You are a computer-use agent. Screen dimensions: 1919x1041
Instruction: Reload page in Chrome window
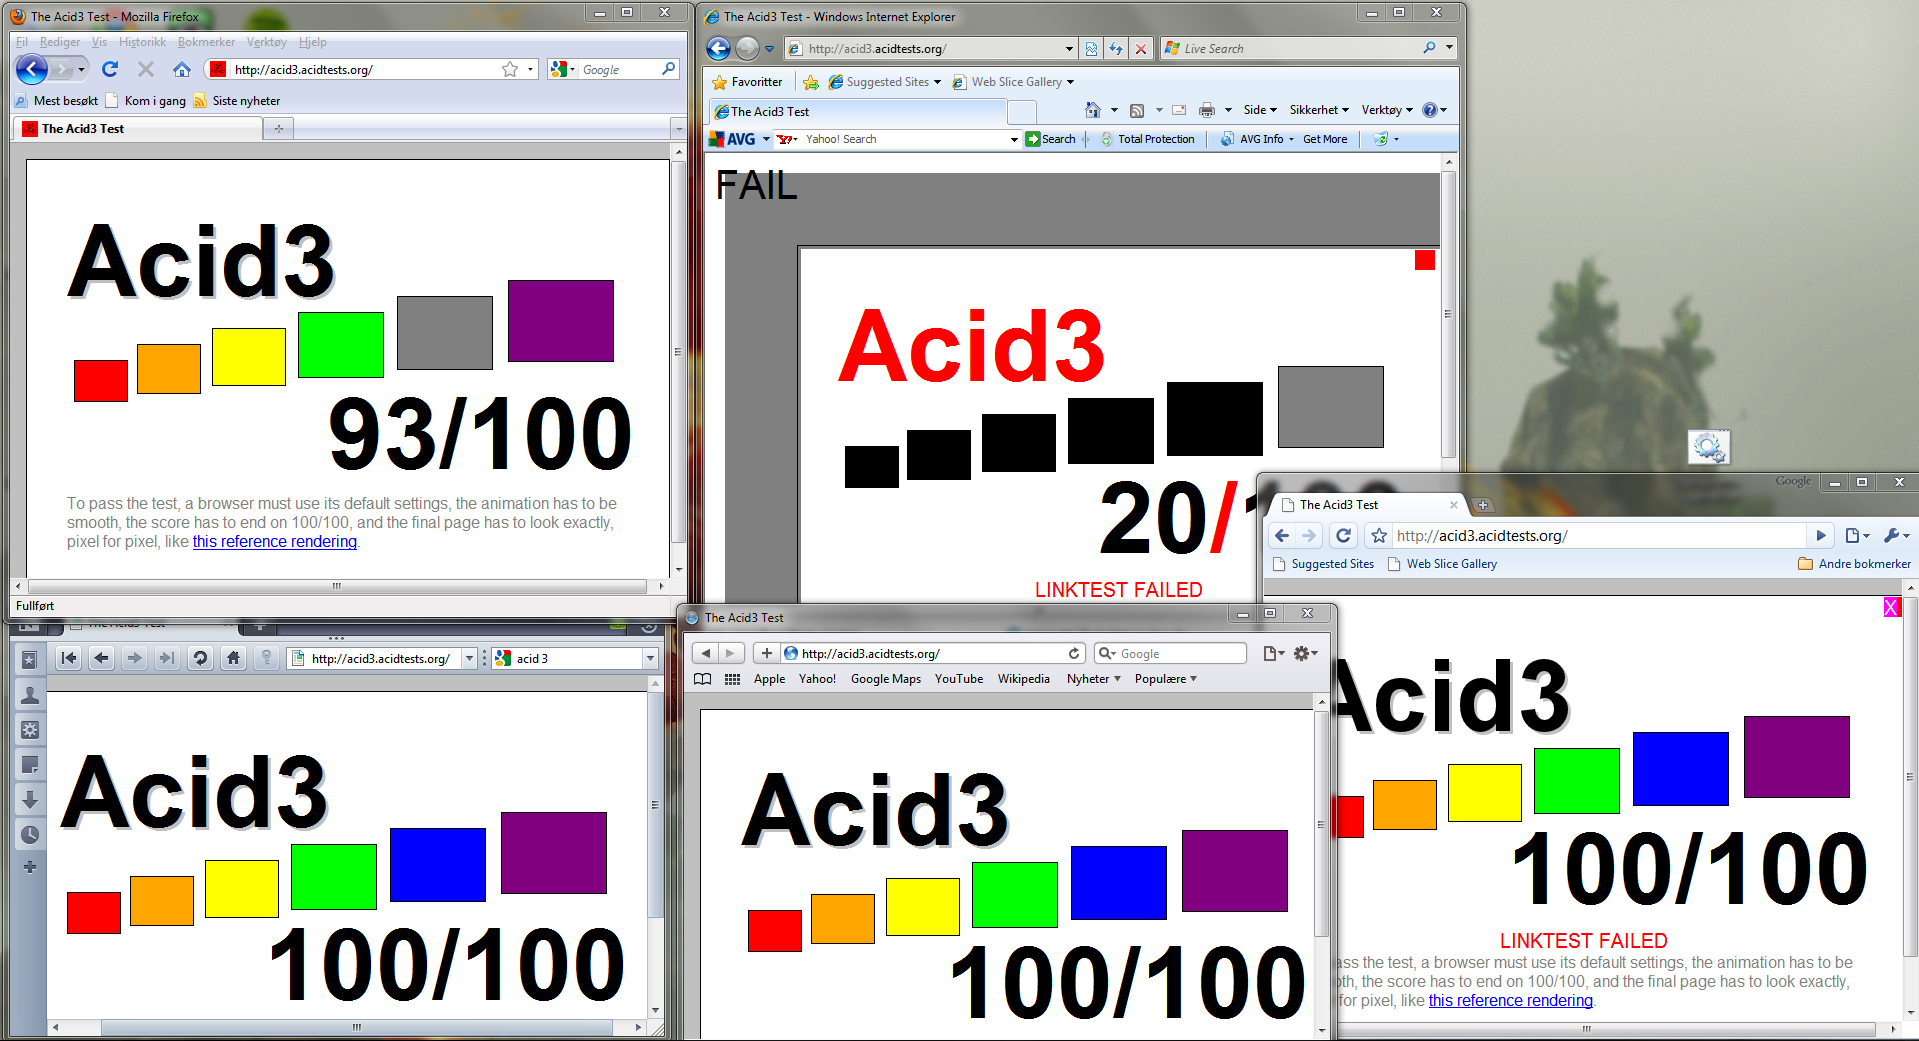1344,536
